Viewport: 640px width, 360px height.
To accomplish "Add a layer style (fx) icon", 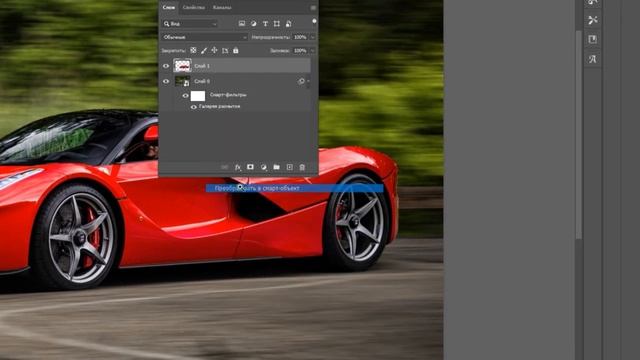I will point(238,167).
